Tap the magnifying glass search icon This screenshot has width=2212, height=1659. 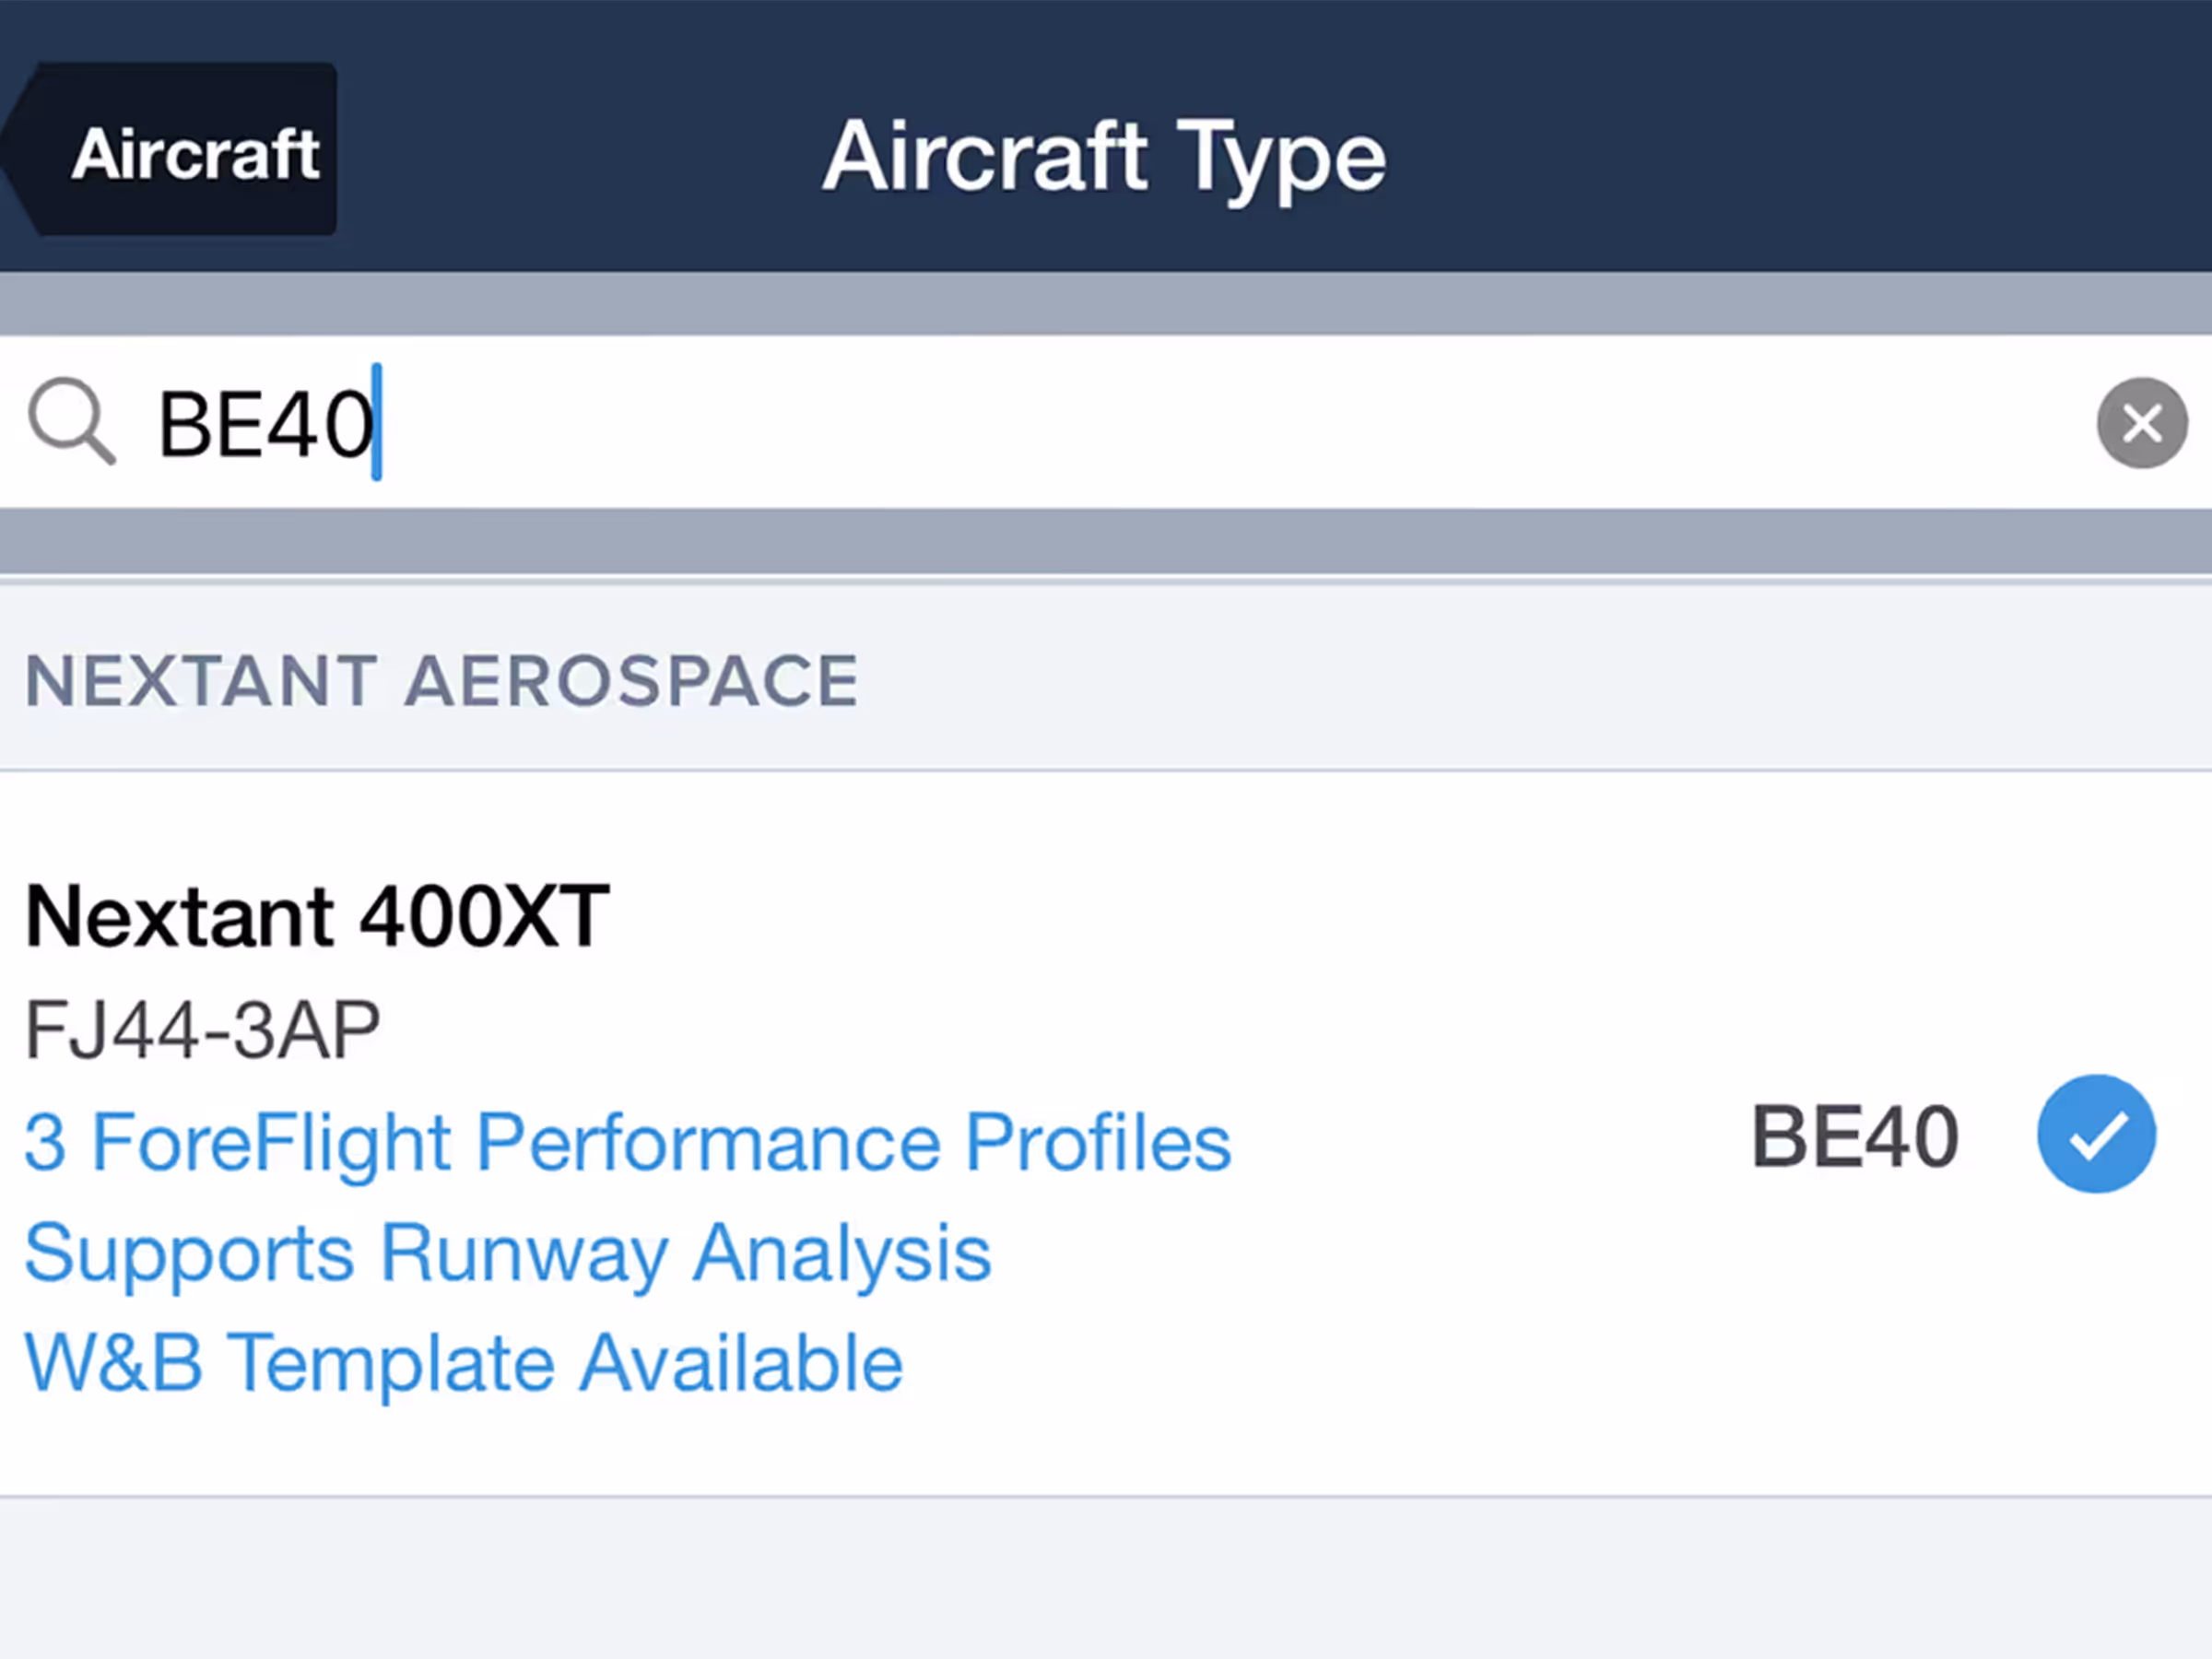click(x=71, y=422)
